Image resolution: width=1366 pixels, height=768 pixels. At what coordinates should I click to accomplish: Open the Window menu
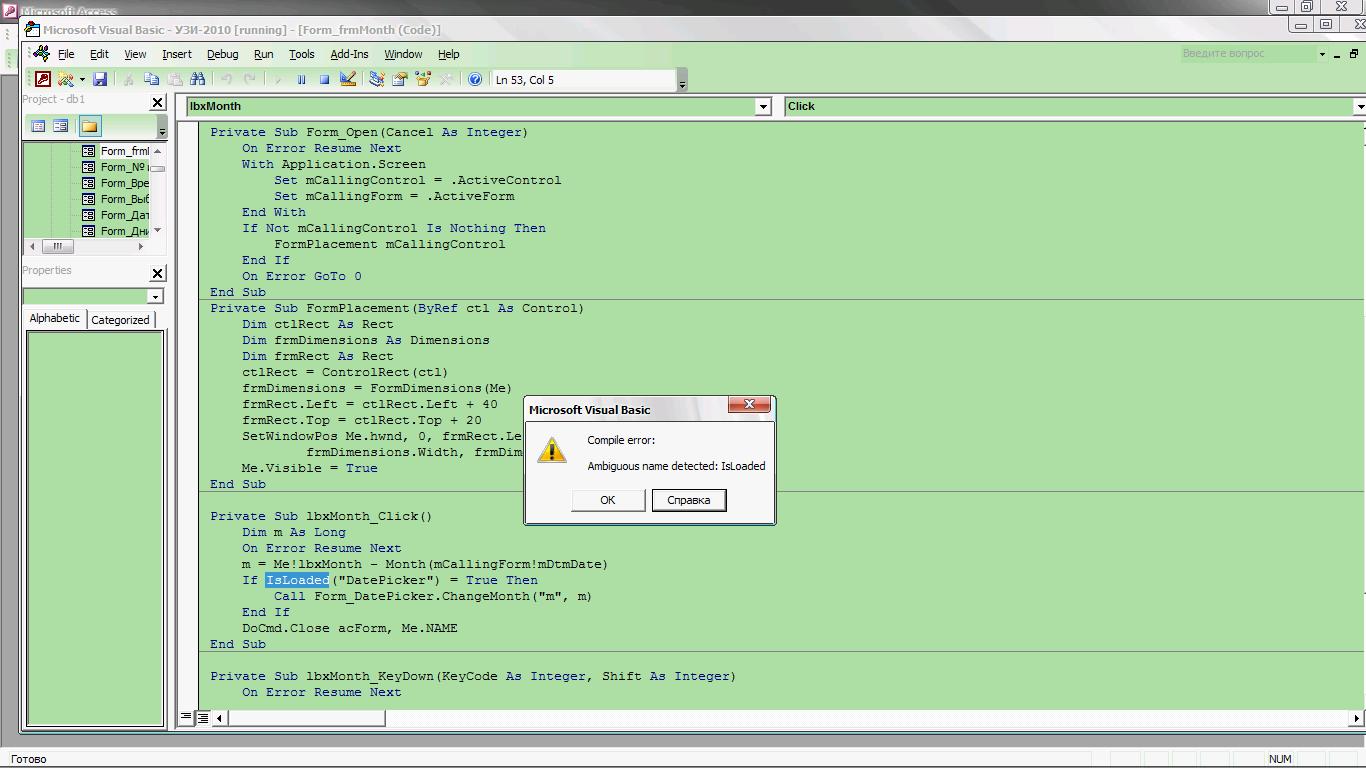click(x=404, y=54)
